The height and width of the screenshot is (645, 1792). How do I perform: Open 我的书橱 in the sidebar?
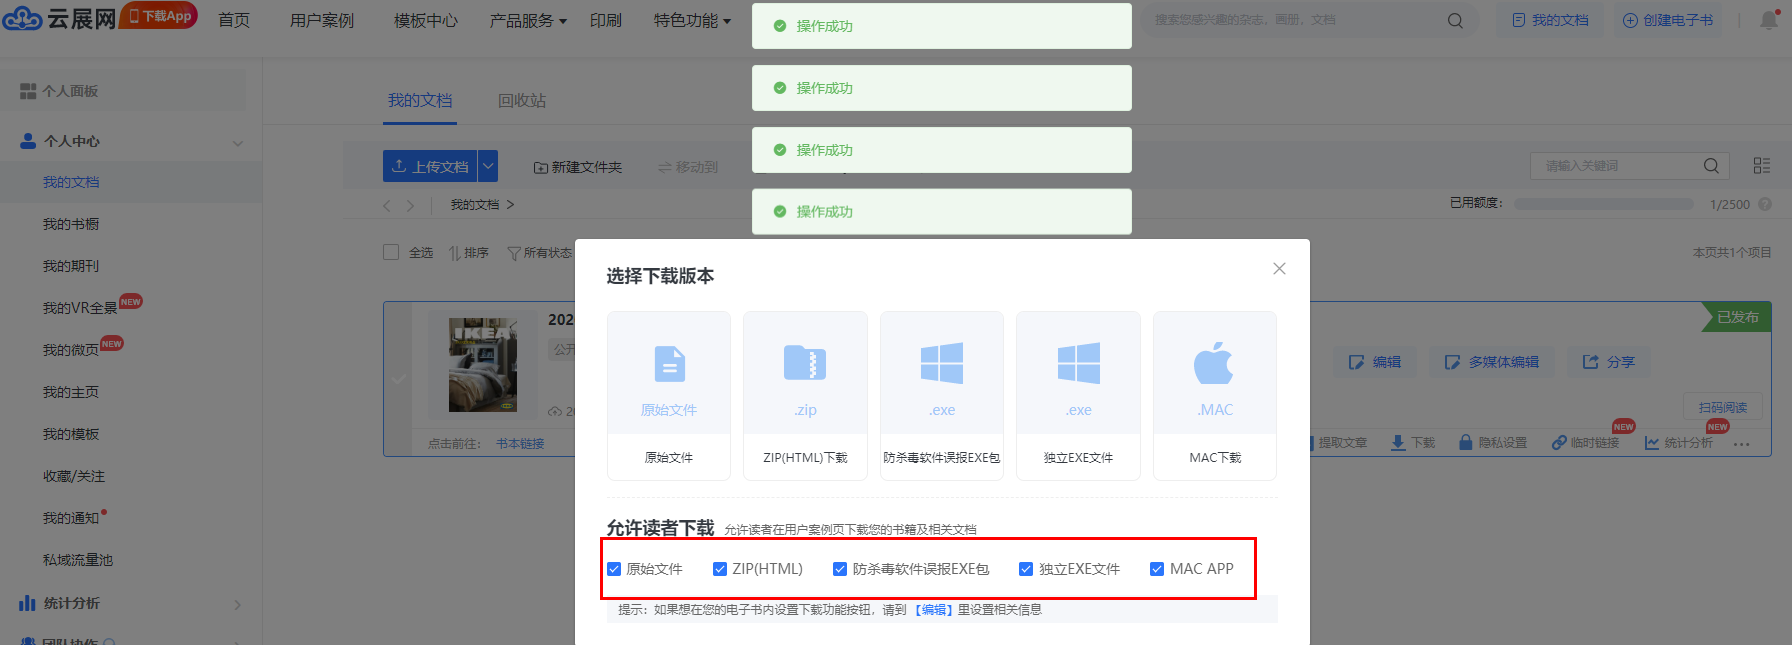[x=71, y=224]
